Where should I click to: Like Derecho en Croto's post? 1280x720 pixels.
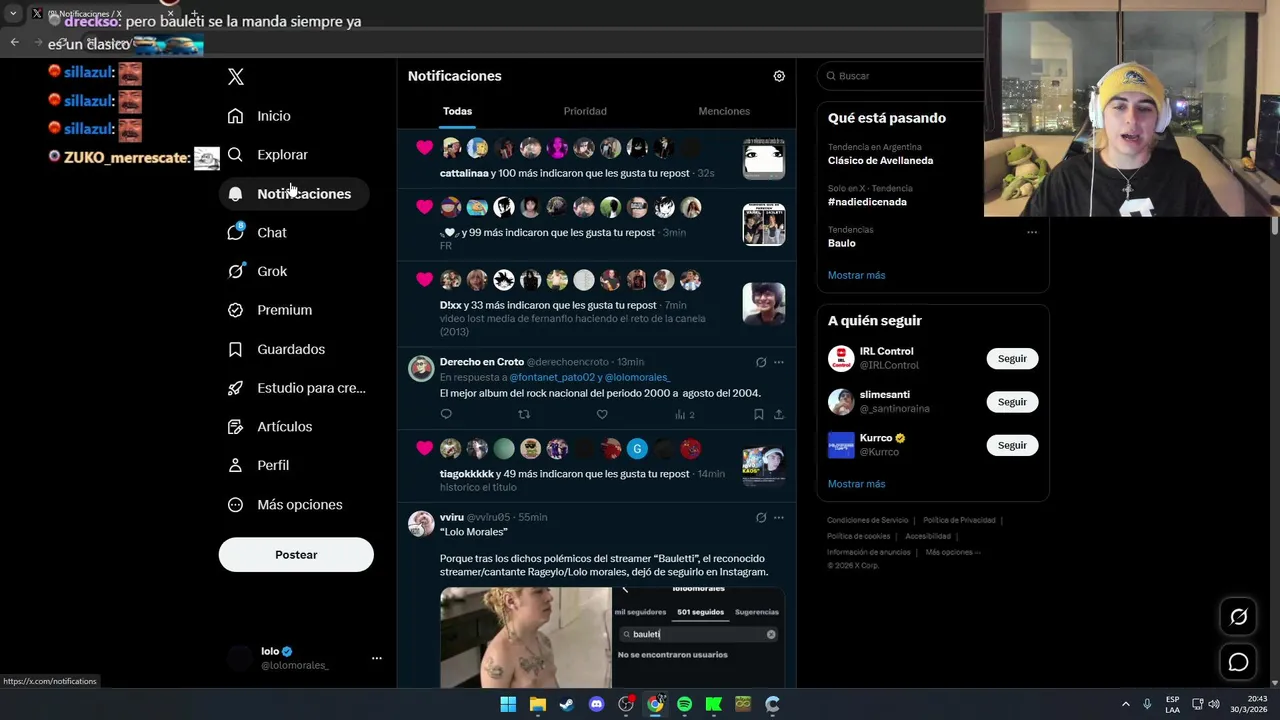click(x=602, y=414)
